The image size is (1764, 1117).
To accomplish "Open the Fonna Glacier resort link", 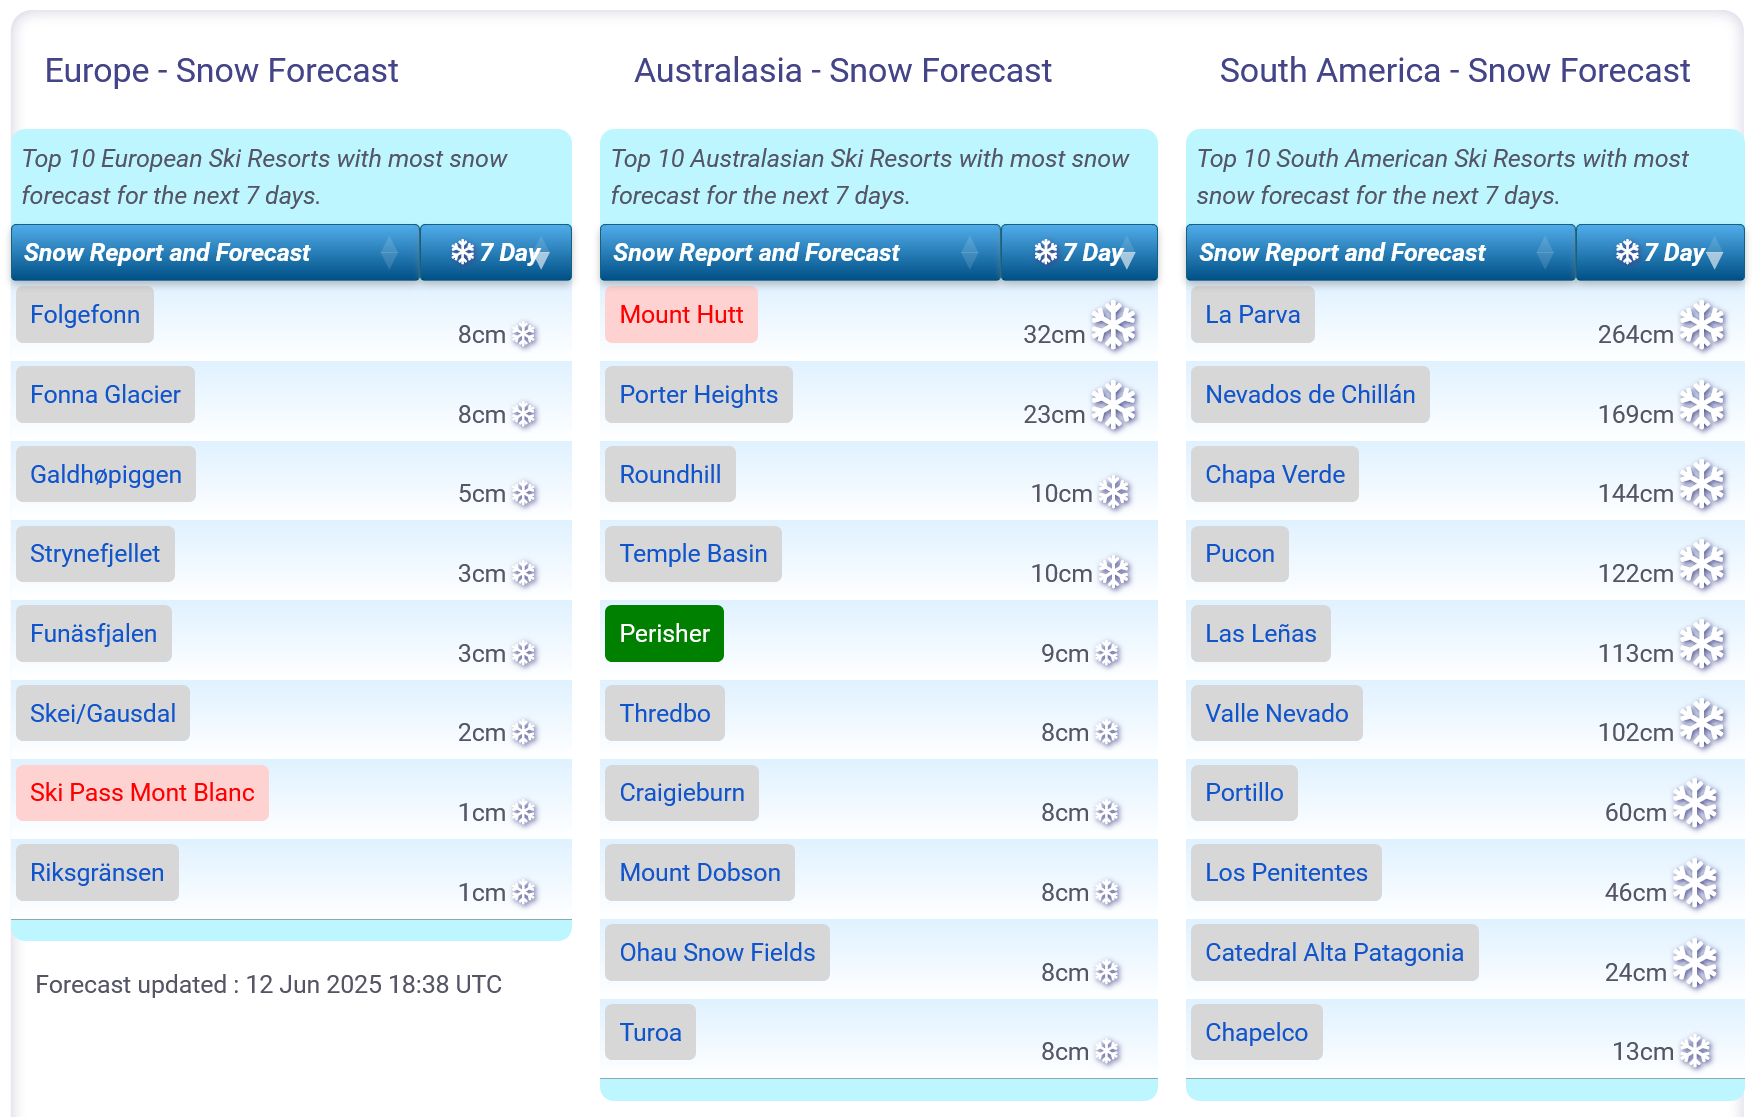I will coord(105,394).
